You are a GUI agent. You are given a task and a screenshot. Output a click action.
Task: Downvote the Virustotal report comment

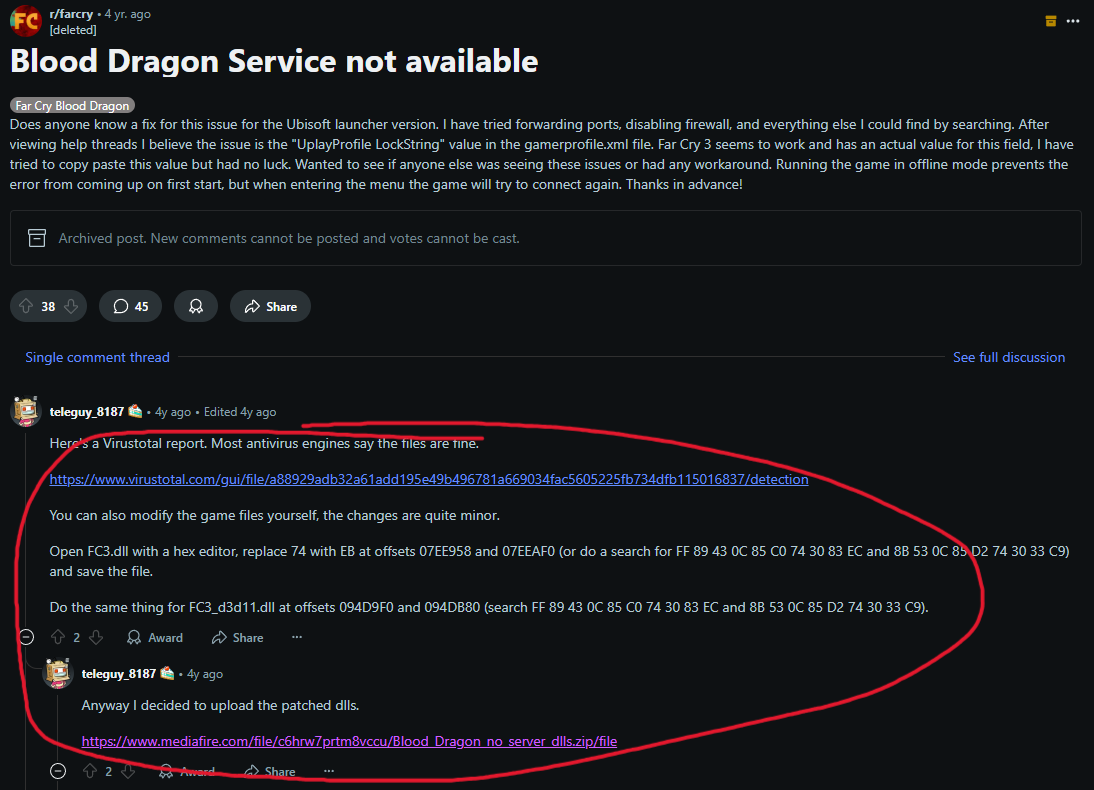click(96, 637)
